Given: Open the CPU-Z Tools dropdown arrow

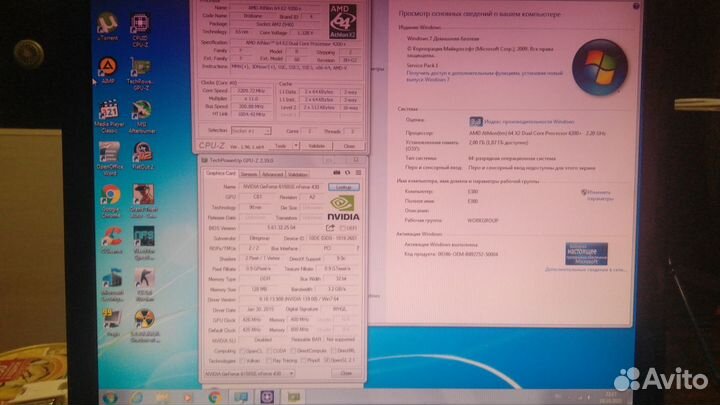Looking at the screenshot, I should click(296, 146).
